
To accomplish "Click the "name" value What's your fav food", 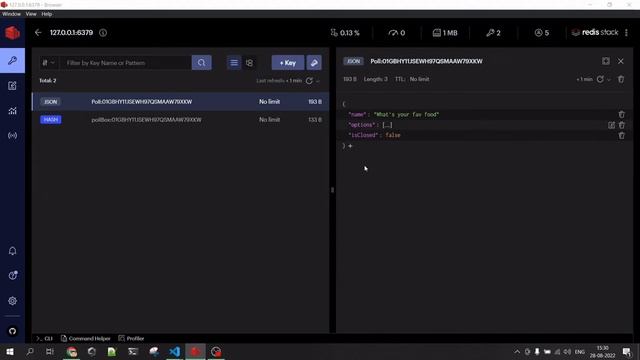I will tap(406, 115).
